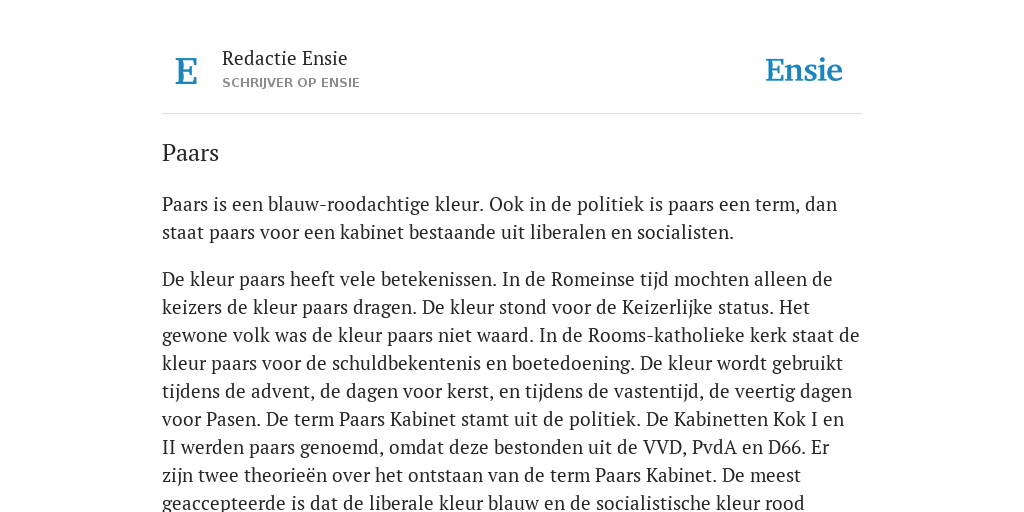Screen dimensions: 1024x512
Task: Open the Redactie Ensie author name
Action: point(285,59)
